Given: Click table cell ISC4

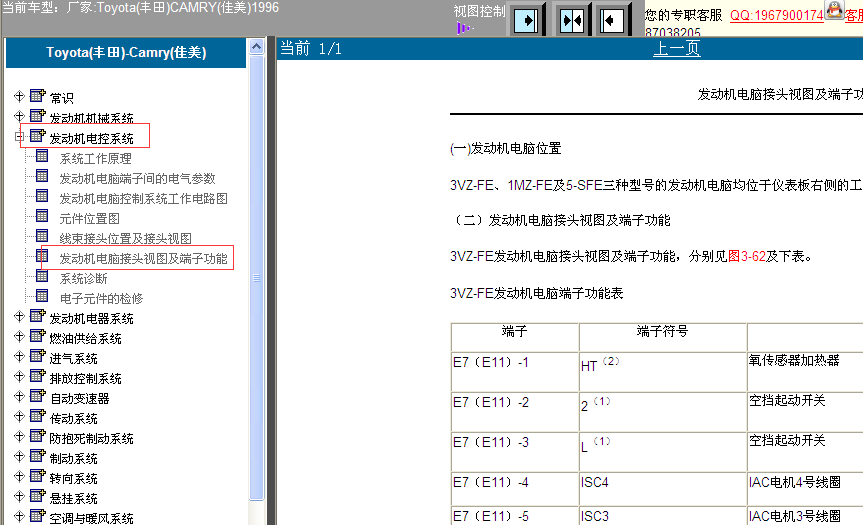Looking at the screenshot, I should (x=663, y=488).
